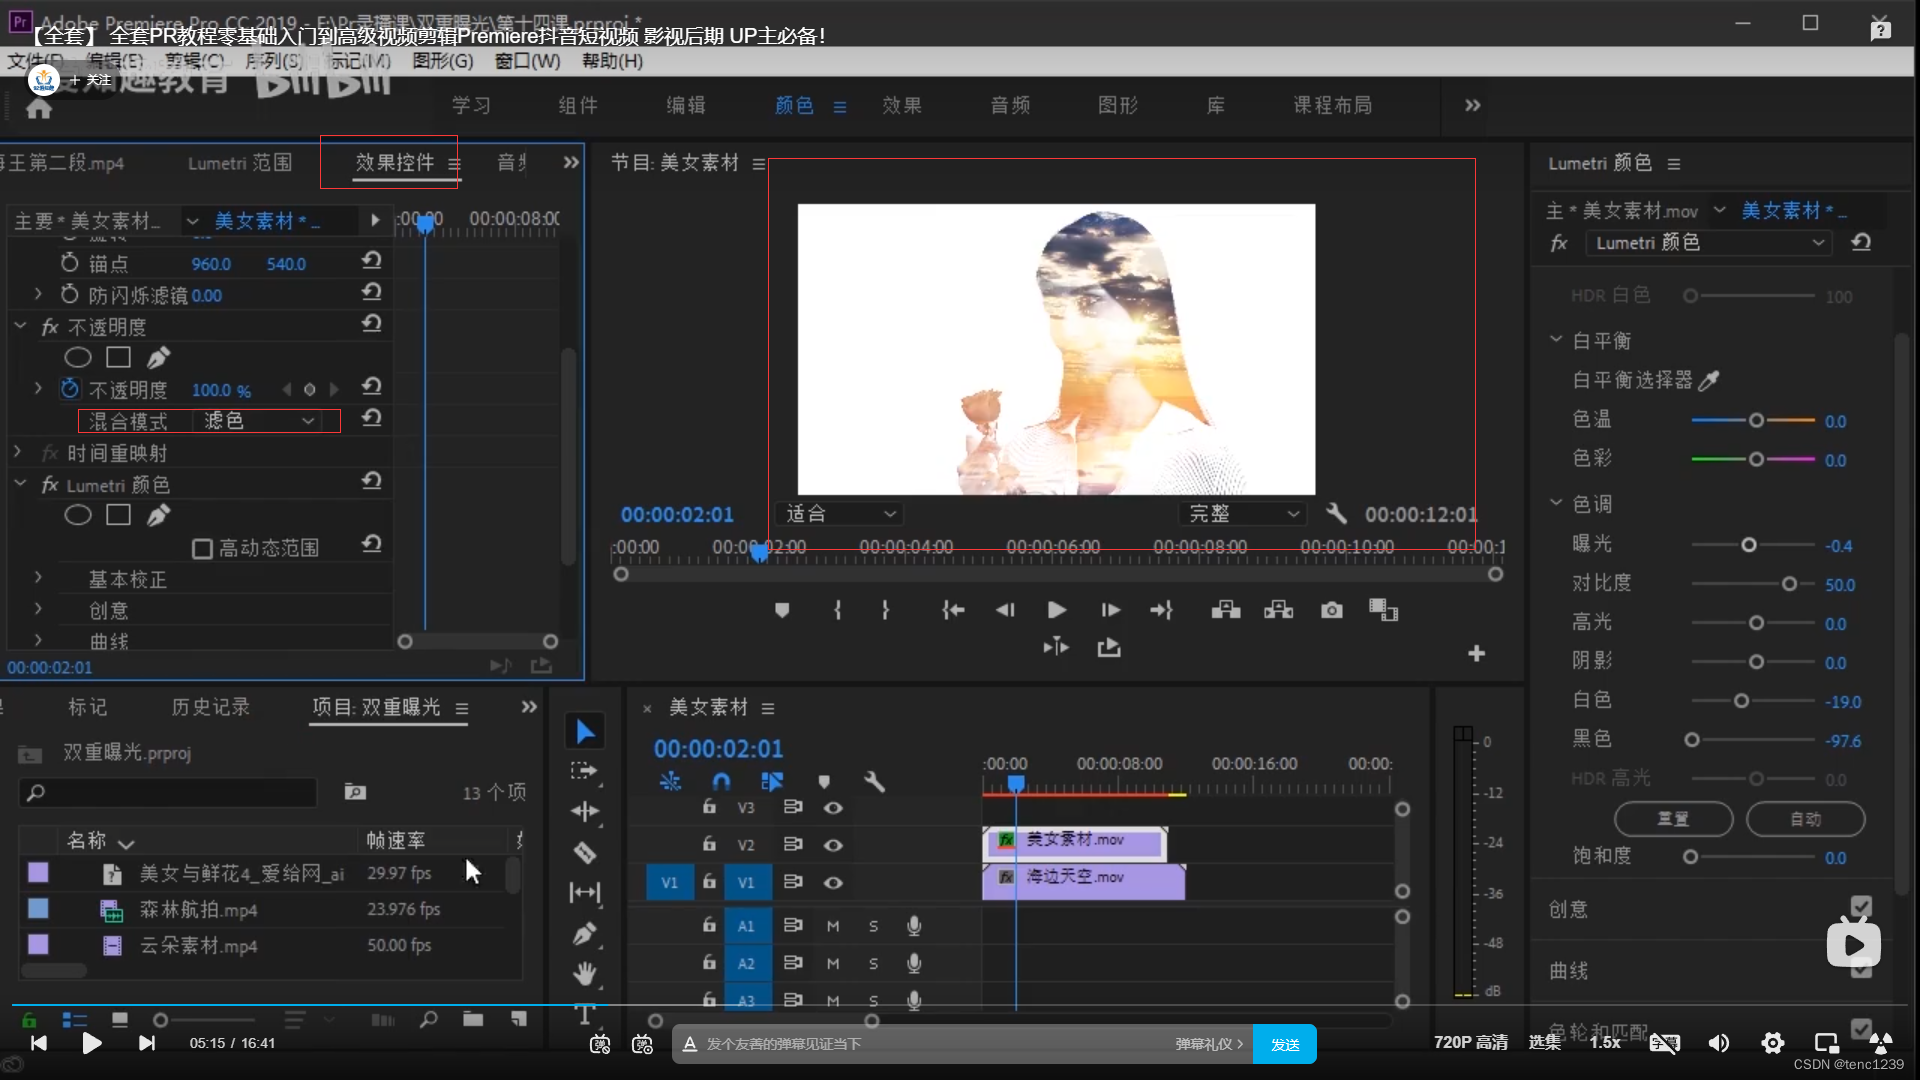The height and width of the screenshot is (1080, 1920).
Task: Select the Razor tool in the toolbar
Action: coord(585,852)
